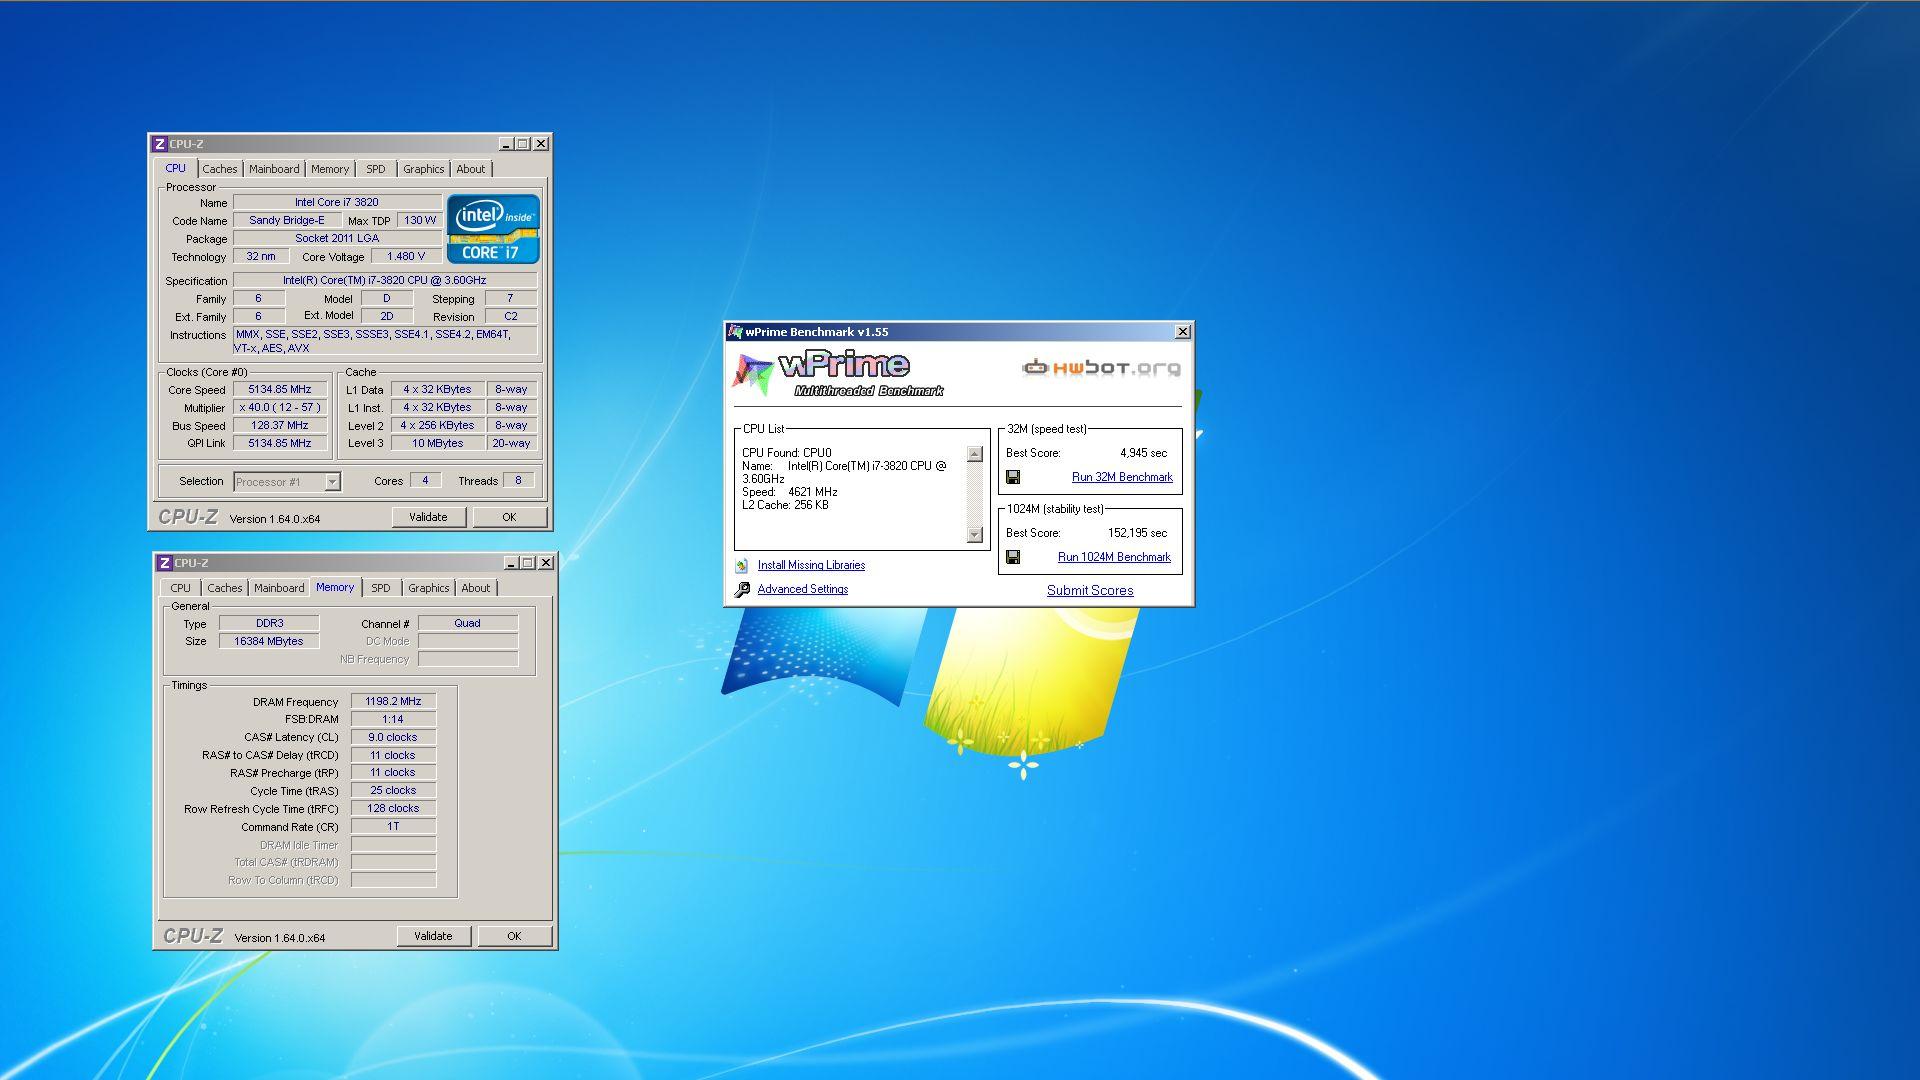Click the DRAM Frequency value 1198.2 MHz
Image resolution: width=1920 pixels, height=1080 pixels.
393,702
